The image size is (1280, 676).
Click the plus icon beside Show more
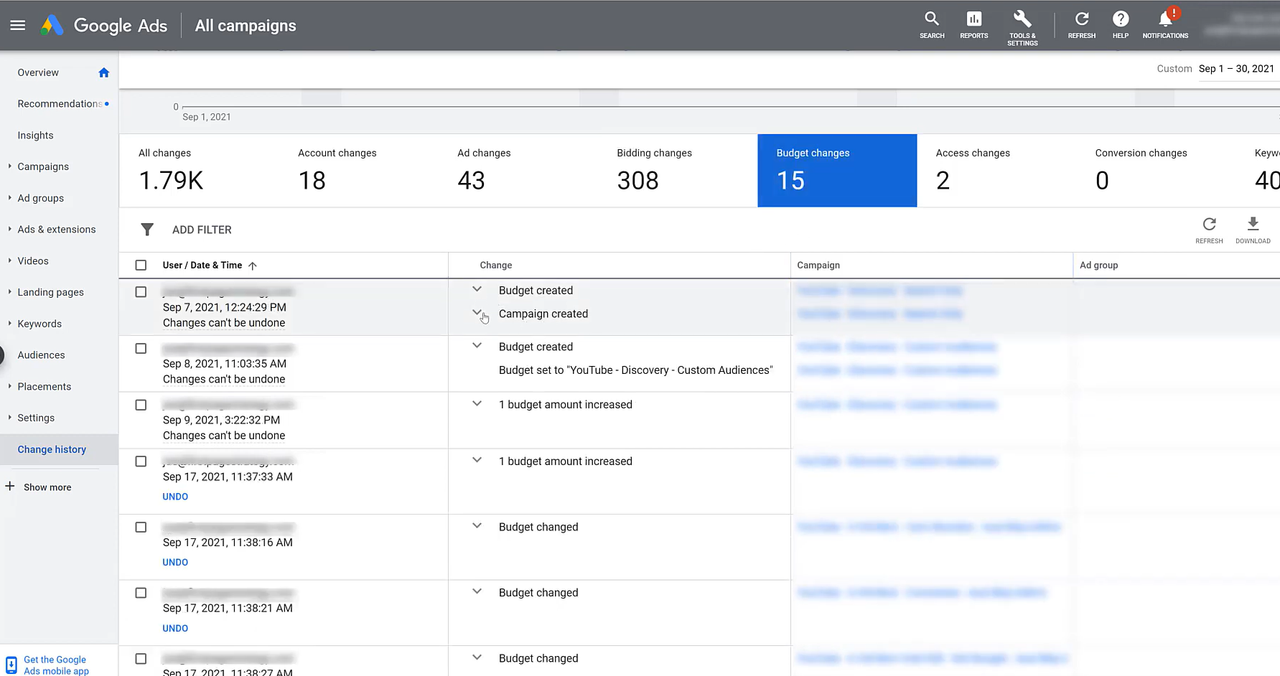coord(10,486)
